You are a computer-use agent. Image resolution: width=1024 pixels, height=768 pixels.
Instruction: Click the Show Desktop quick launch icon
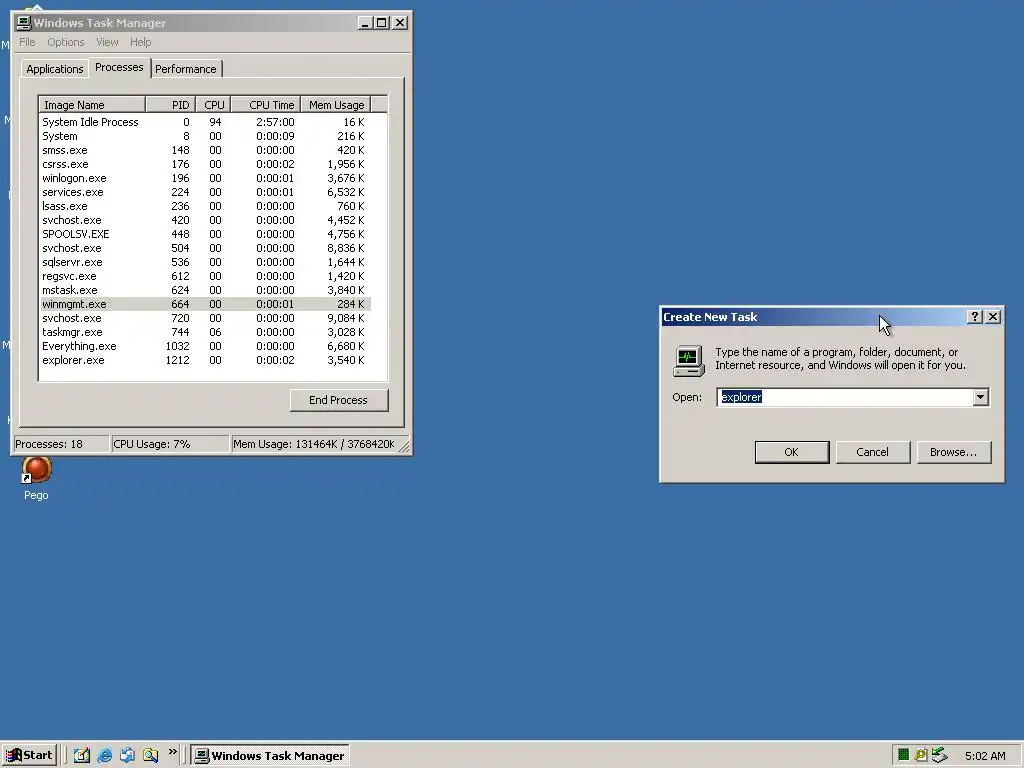click(82, 756)
